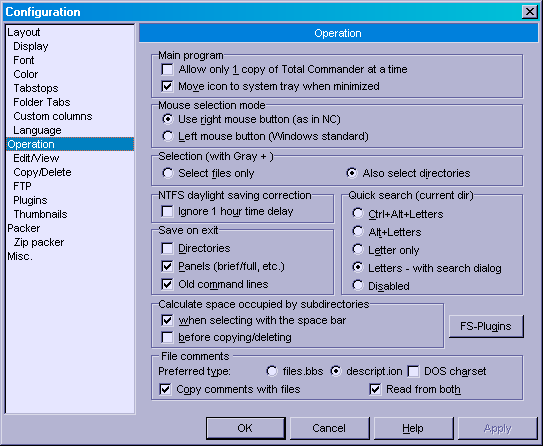Open the FS-Plugins button

[486, 326]
